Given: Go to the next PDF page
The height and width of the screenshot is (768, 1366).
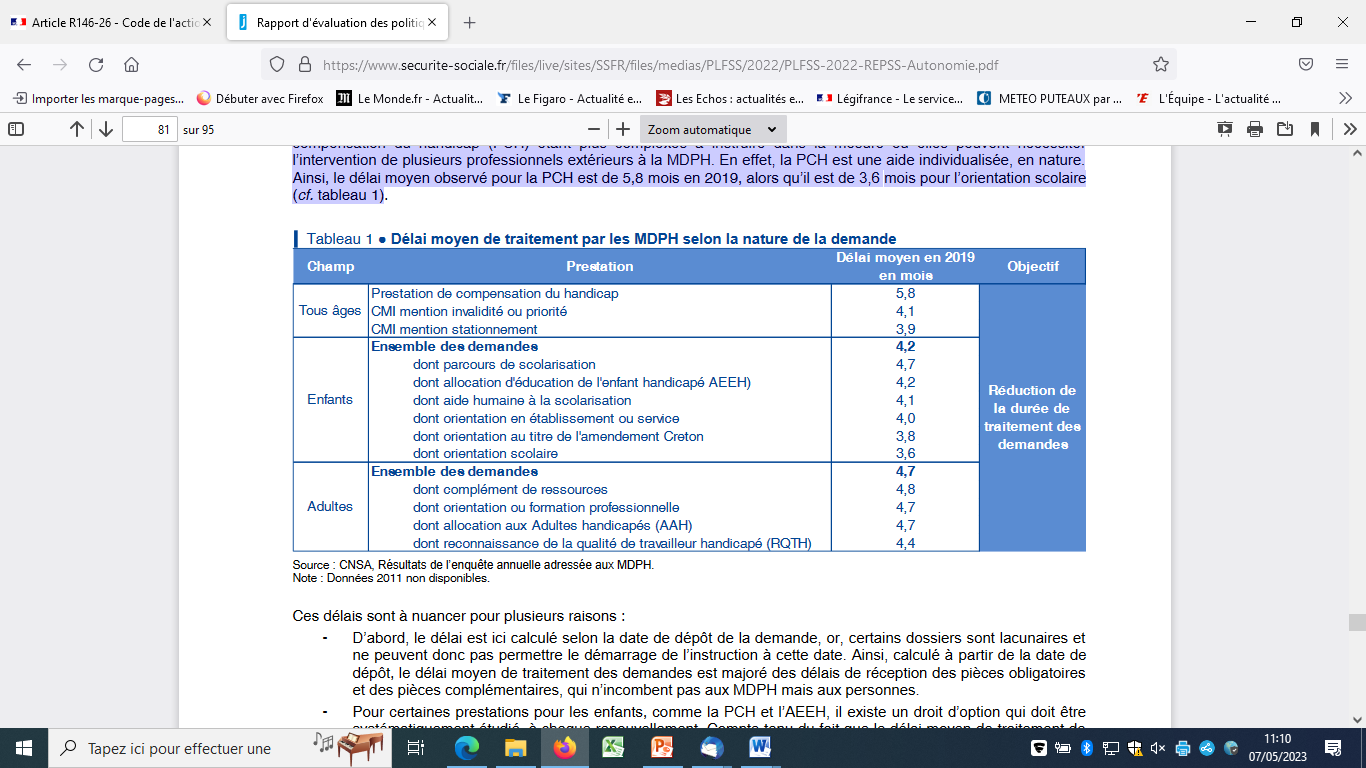Looking at the screenshot, I should point(106,129).
